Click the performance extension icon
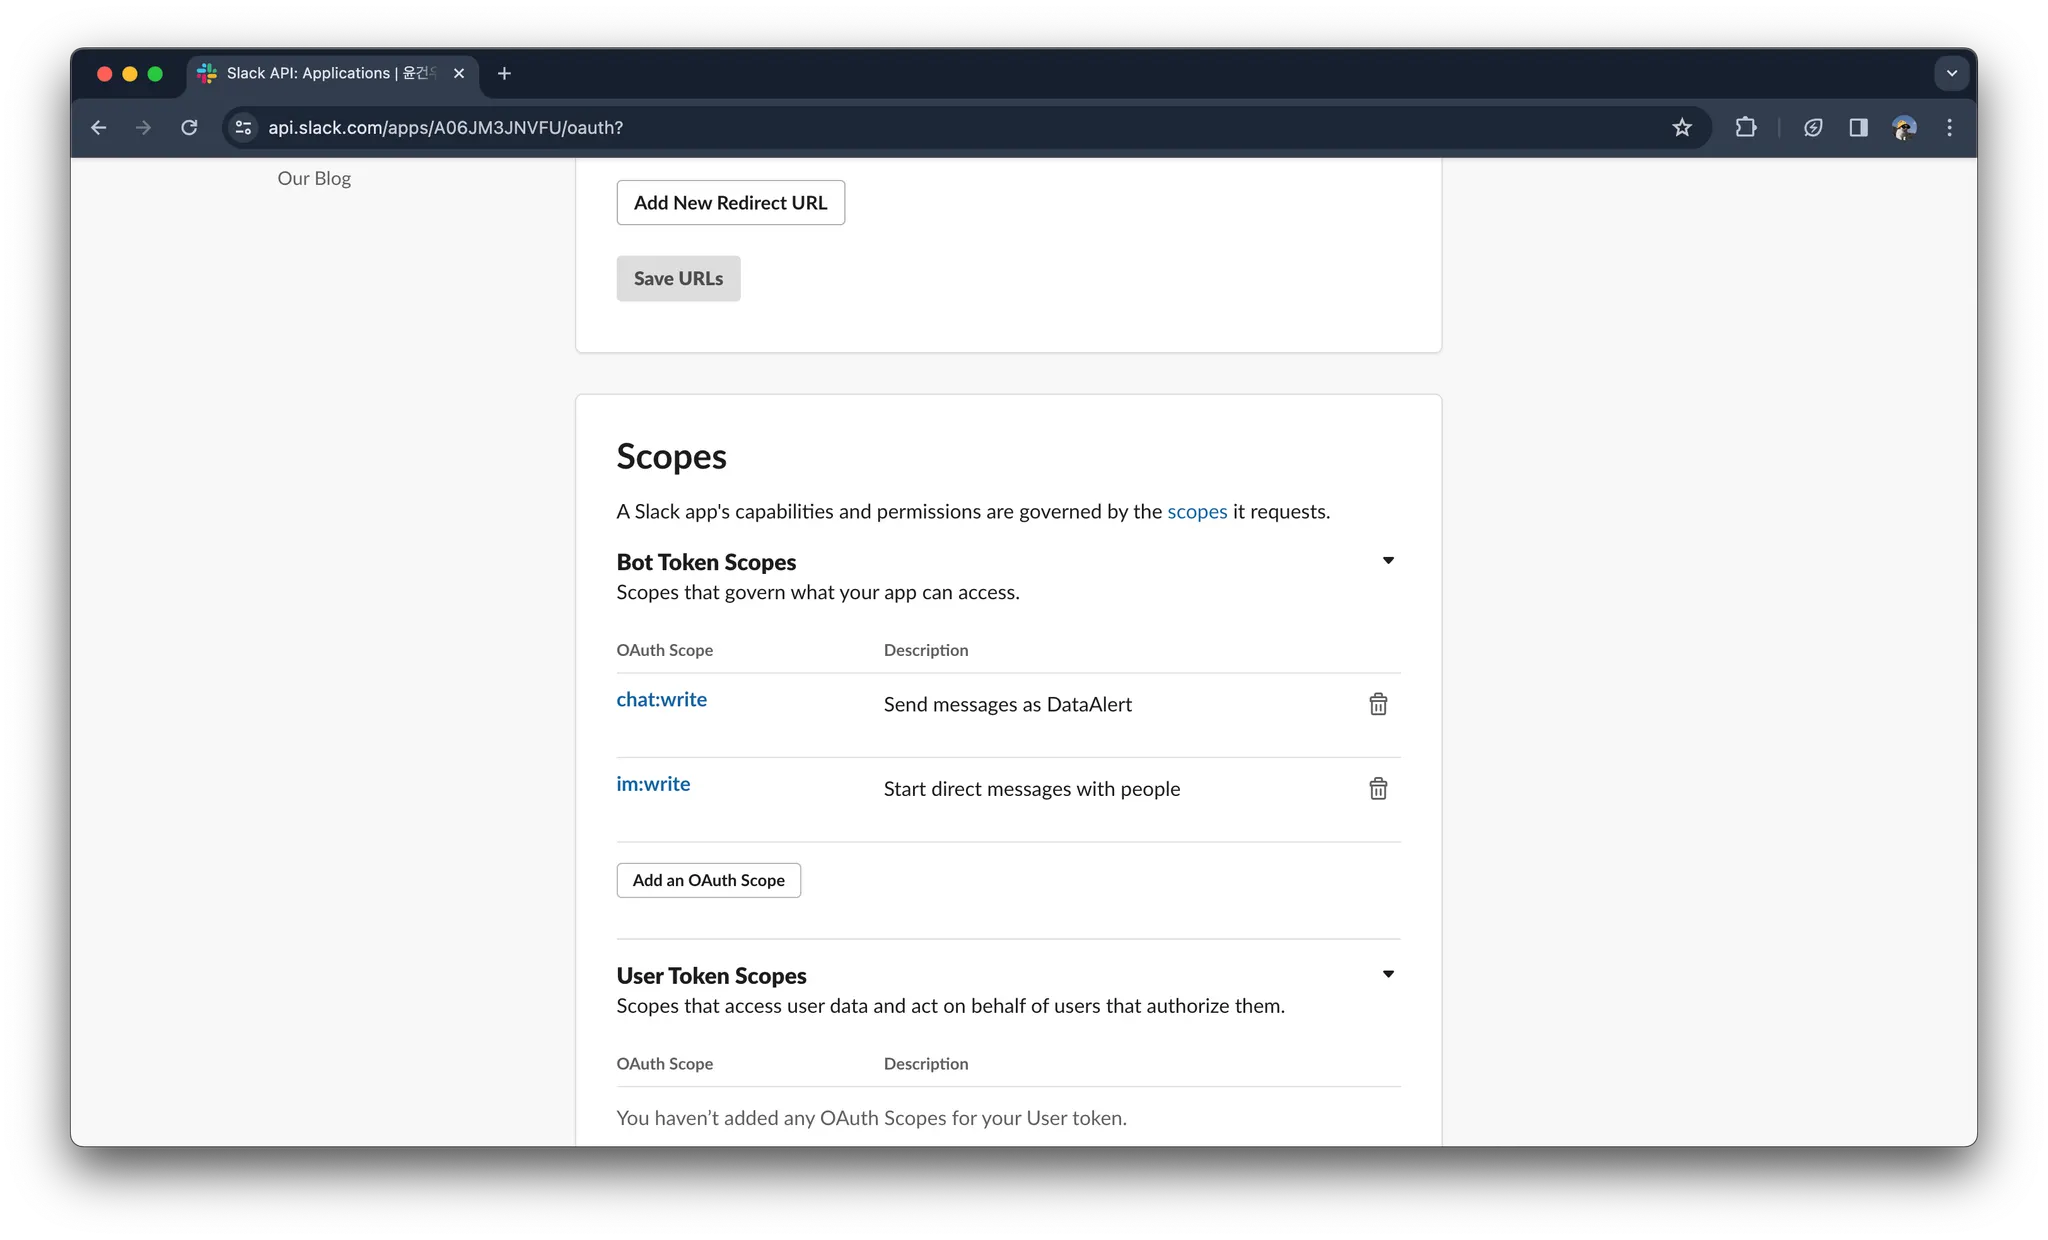Image resolution: width=2048 pixels, height=1240 pixels. [1813, 128]
